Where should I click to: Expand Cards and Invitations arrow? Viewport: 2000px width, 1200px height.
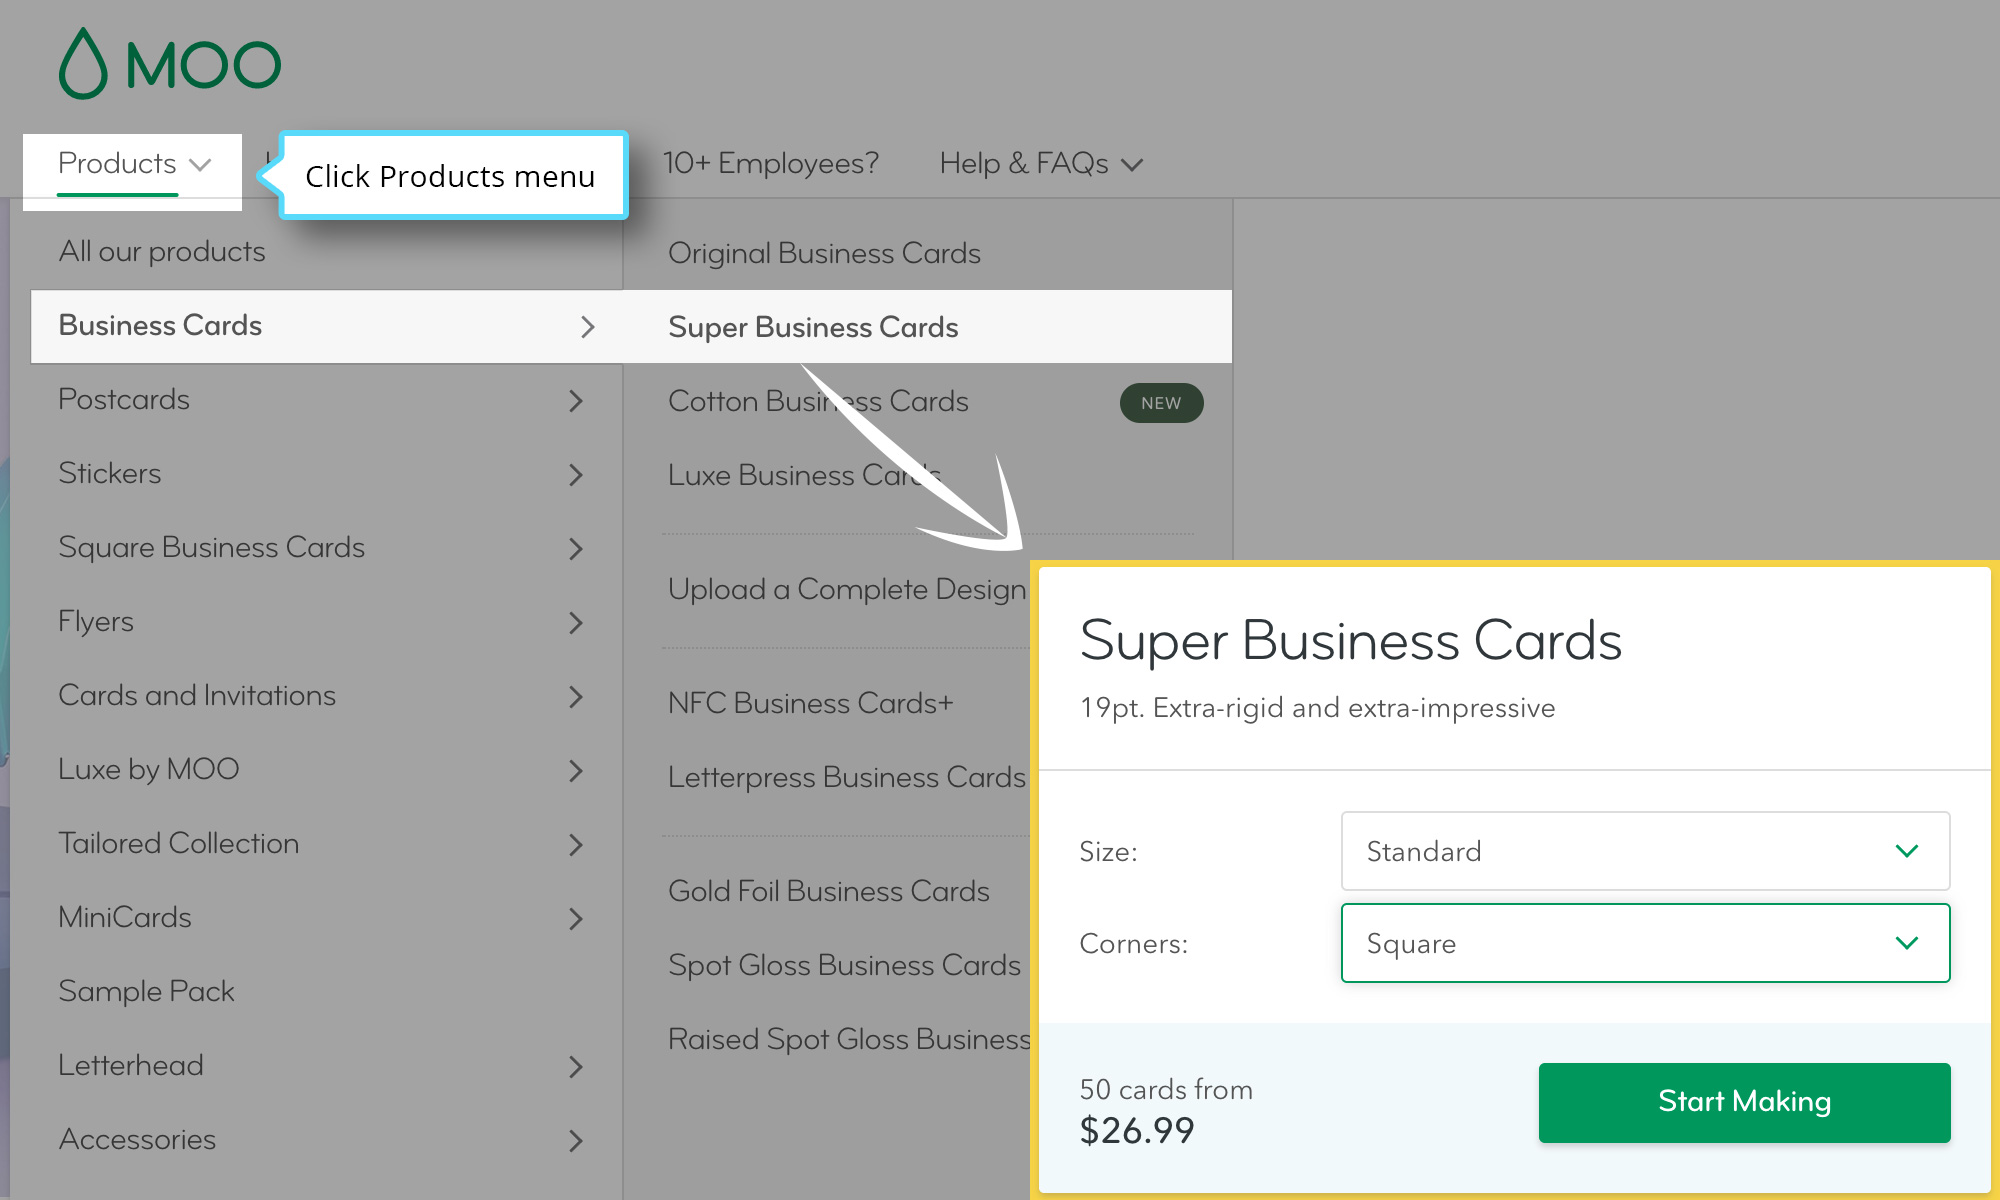pyautogui.click(x=576, y=697)
